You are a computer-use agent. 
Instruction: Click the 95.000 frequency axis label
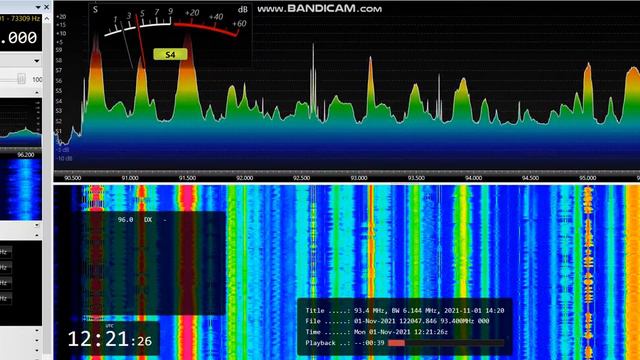point(588,178)
